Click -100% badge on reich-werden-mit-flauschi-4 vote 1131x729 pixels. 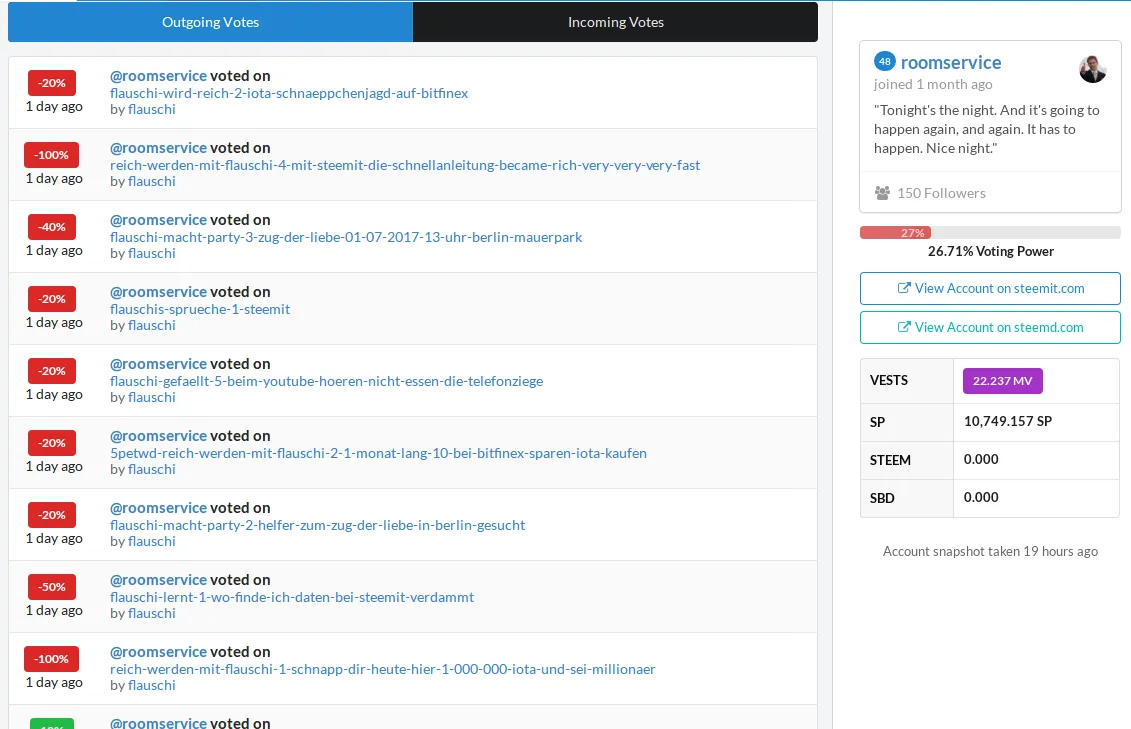point(51,155)
